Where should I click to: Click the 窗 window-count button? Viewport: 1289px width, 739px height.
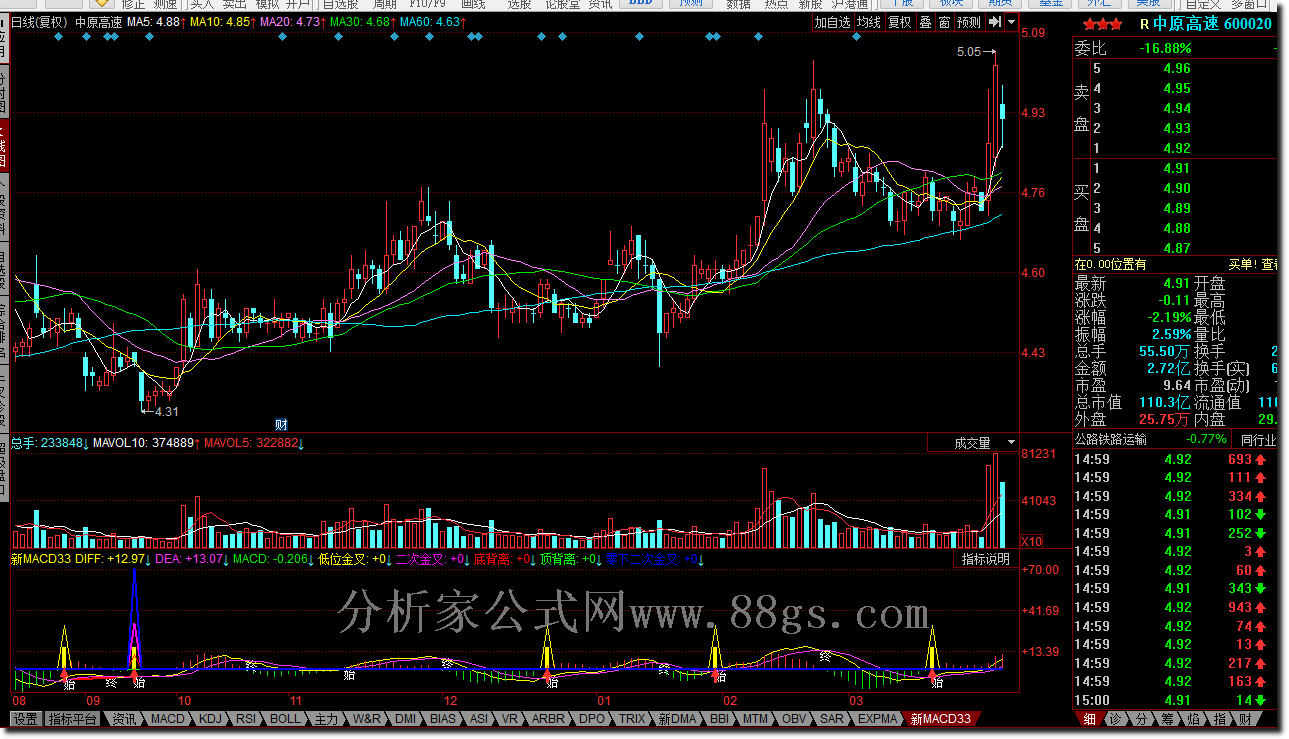(944, 22)
